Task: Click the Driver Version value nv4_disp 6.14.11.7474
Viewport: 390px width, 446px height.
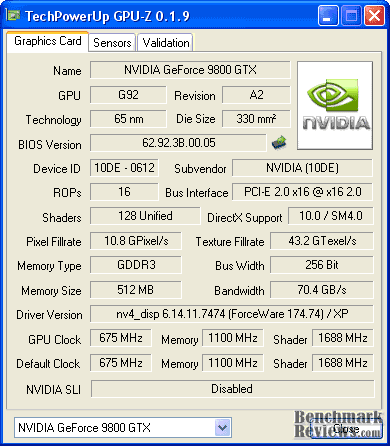Action: pyautogui.click(x=232, y=314)
